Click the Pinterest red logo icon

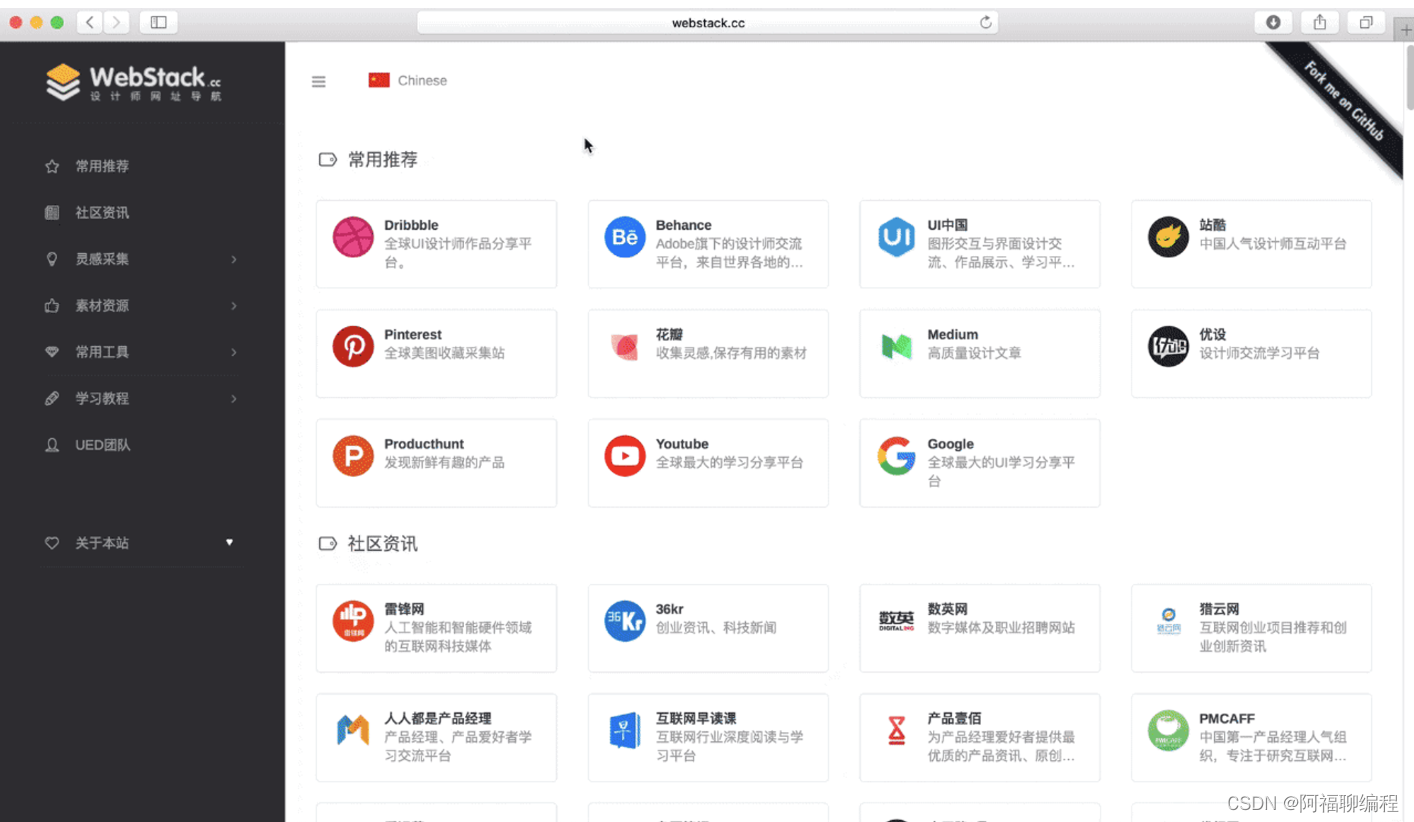pos(352,347)
